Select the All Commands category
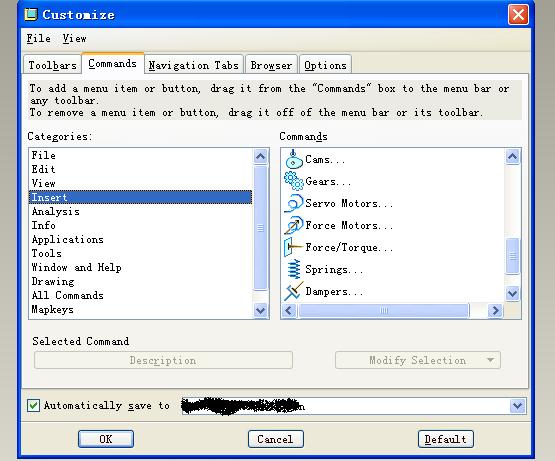The height and width of the screenshot is (461, 555). 141,295
